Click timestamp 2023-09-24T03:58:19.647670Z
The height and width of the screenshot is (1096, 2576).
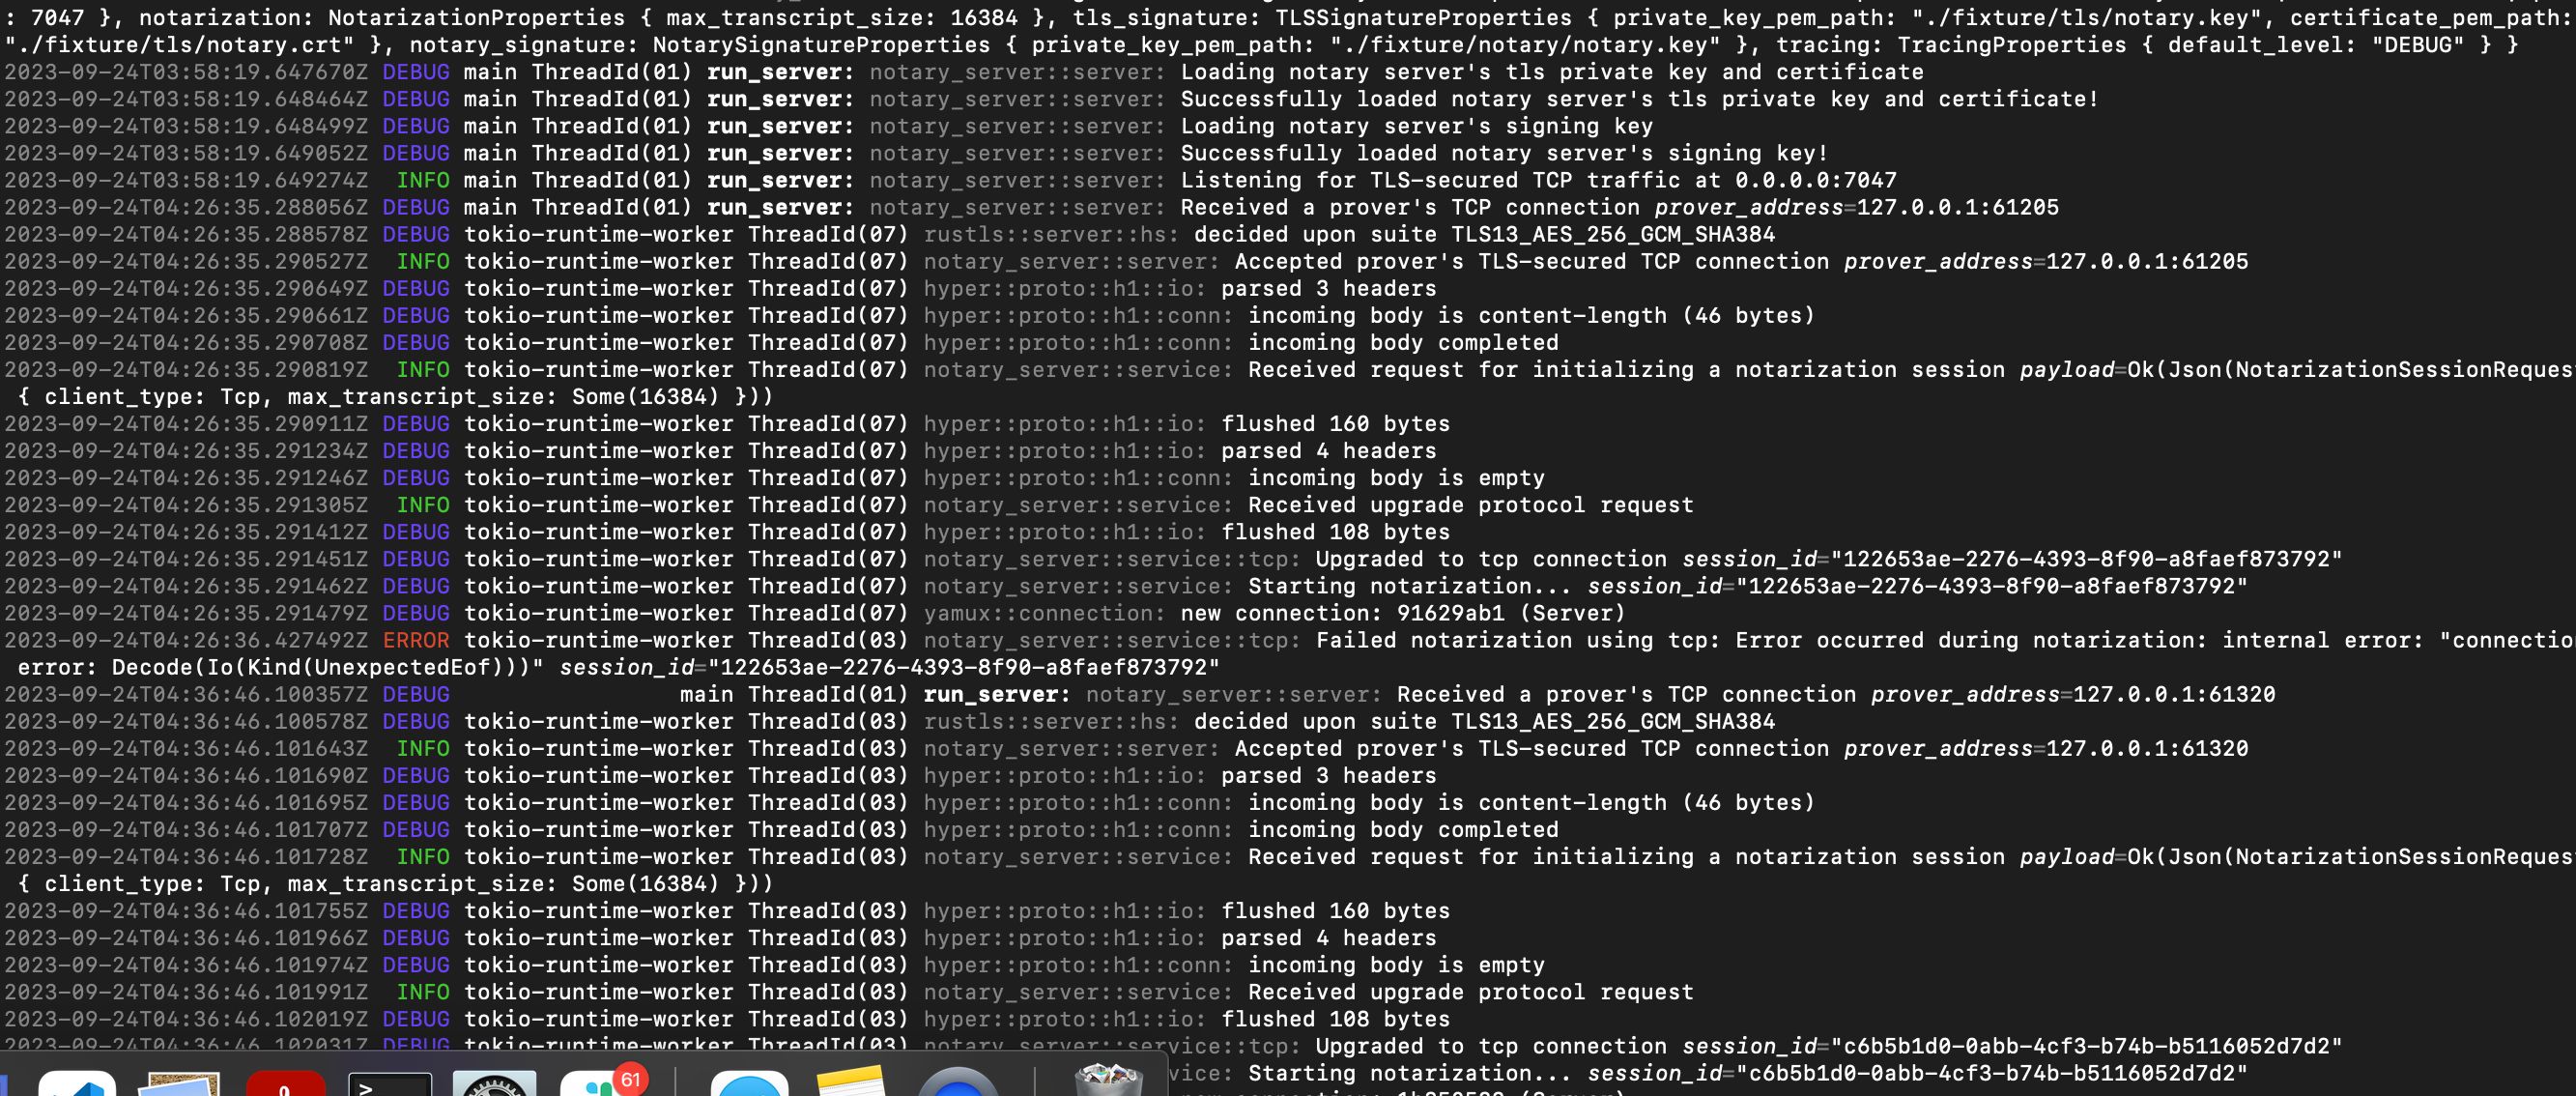tap(186, 72)
